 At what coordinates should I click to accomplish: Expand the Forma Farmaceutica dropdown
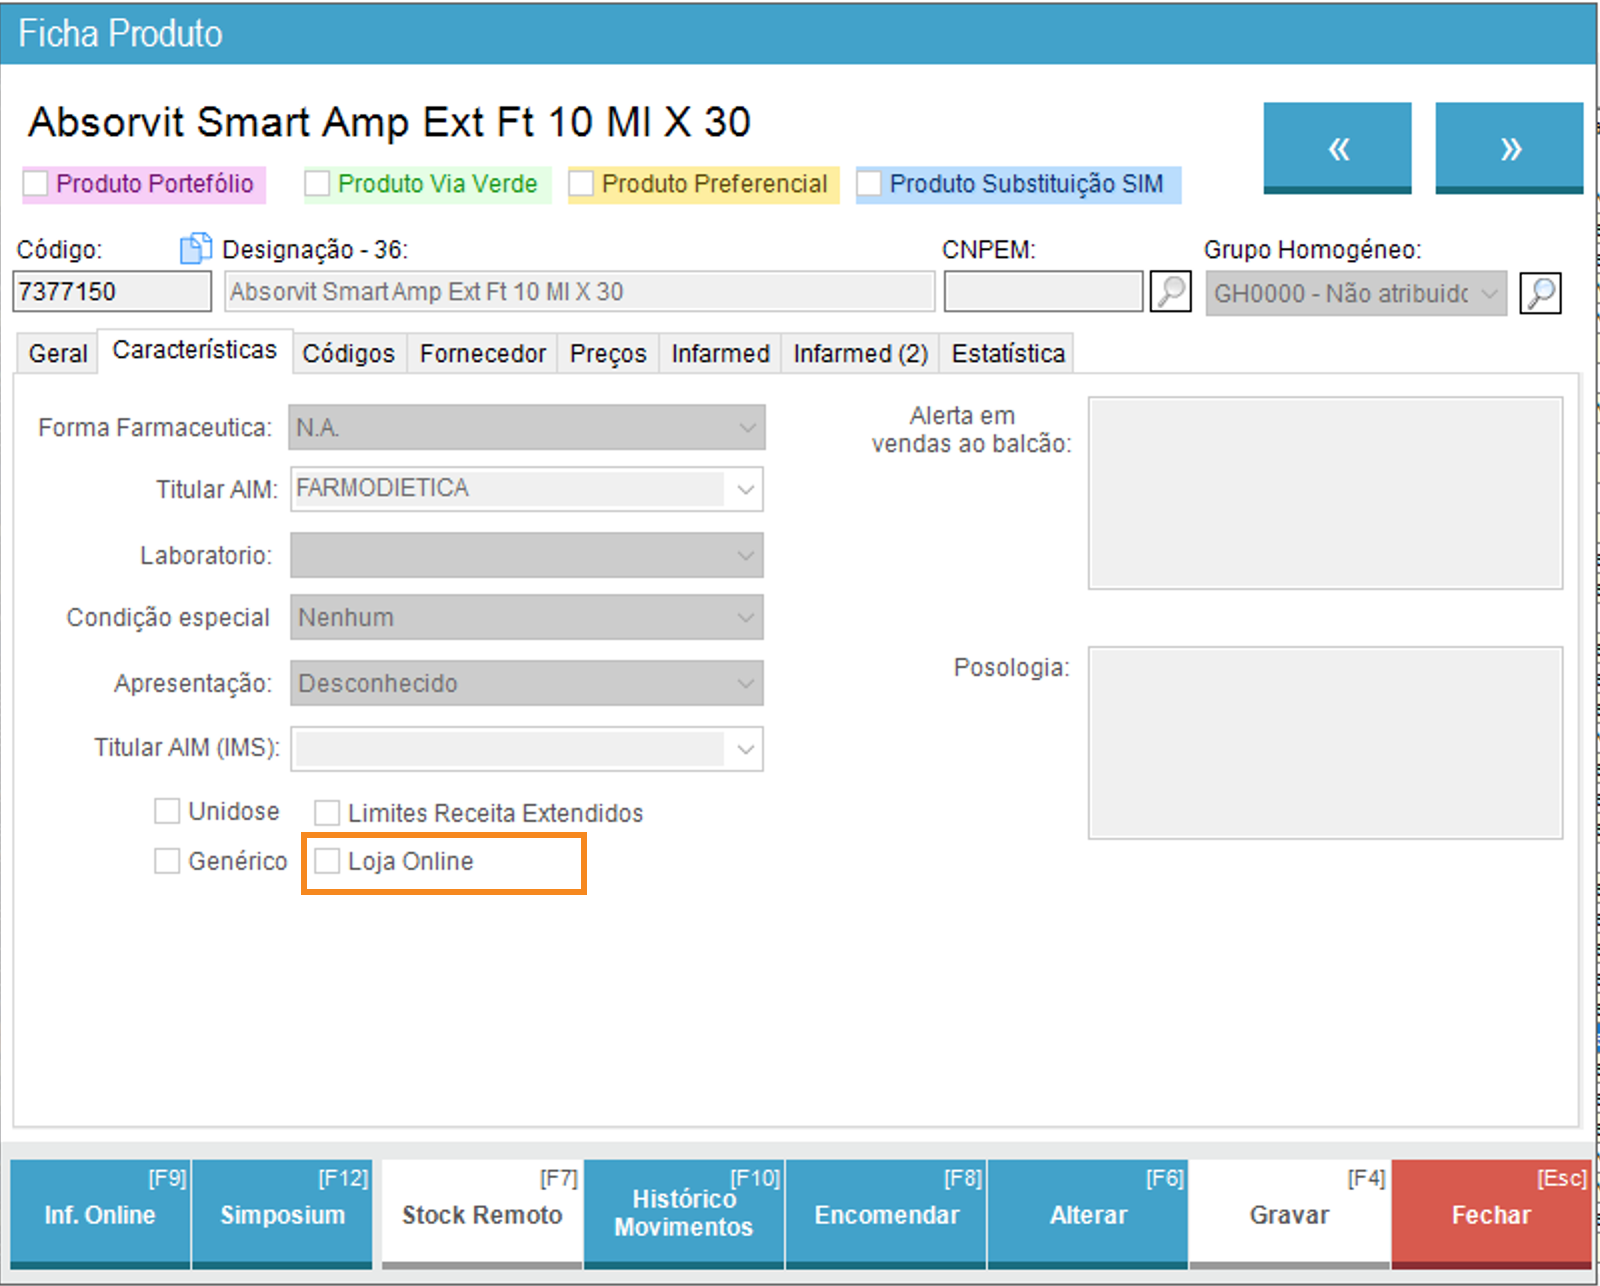[x=746, y=428]
